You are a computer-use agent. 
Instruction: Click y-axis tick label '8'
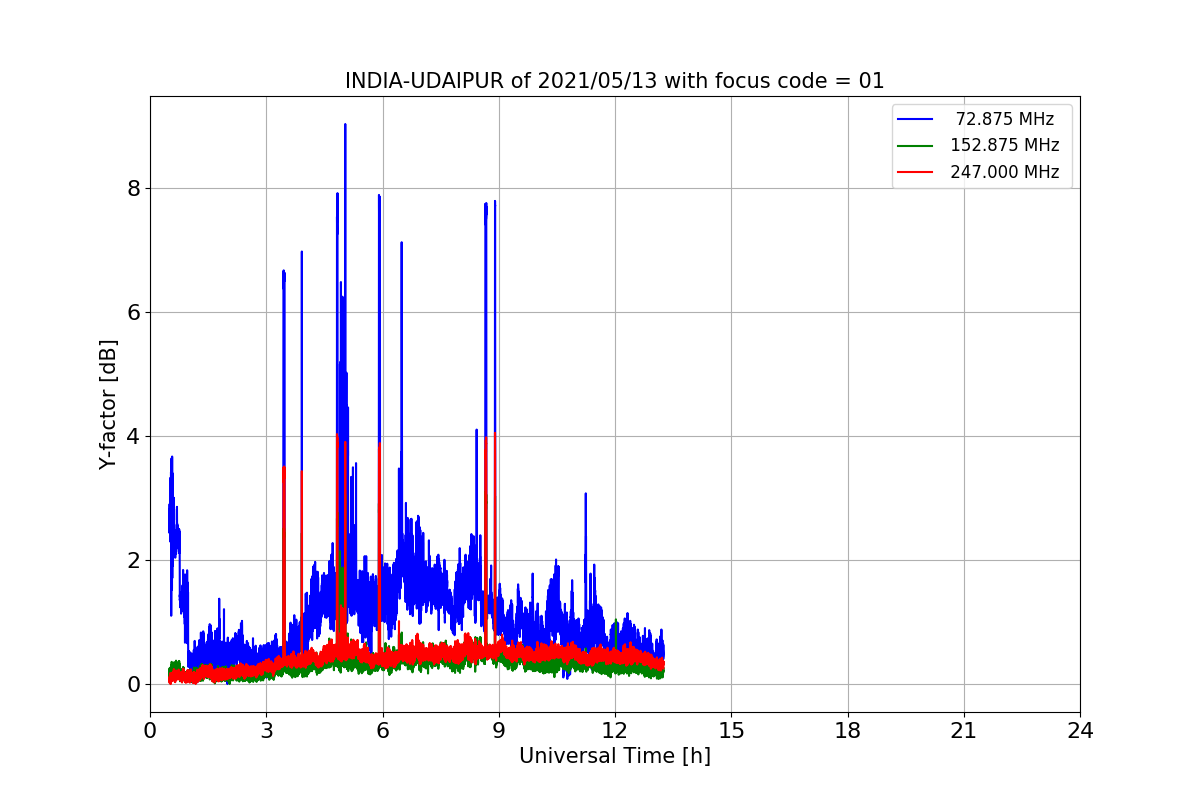(134, 188)
